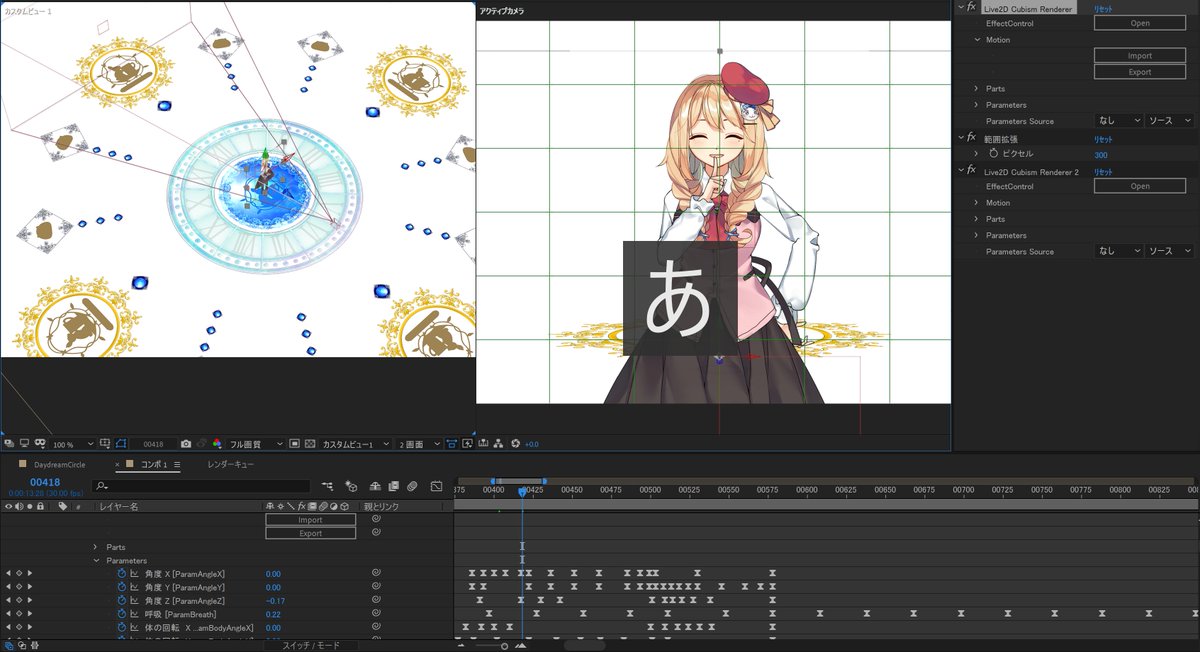1200x652 pixels.
Task: Expand Parts under Live2D Cubism Renderer
Action: [977, 89]
